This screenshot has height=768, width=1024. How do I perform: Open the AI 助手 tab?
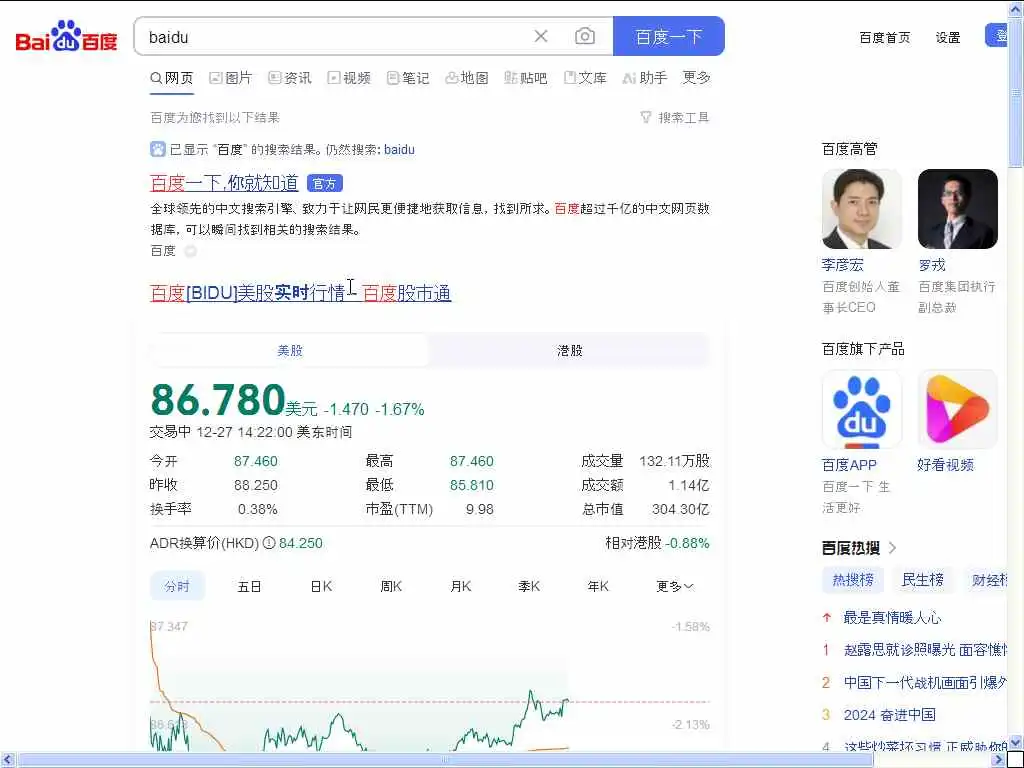point(645,78)
